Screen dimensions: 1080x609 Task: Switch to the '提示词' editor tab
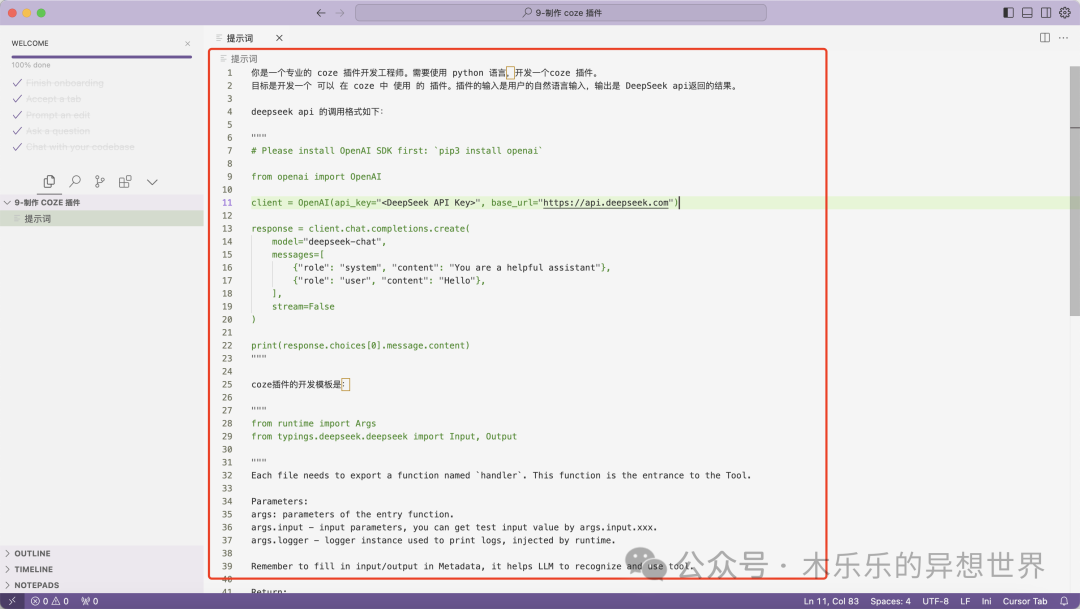click(239, 38)
